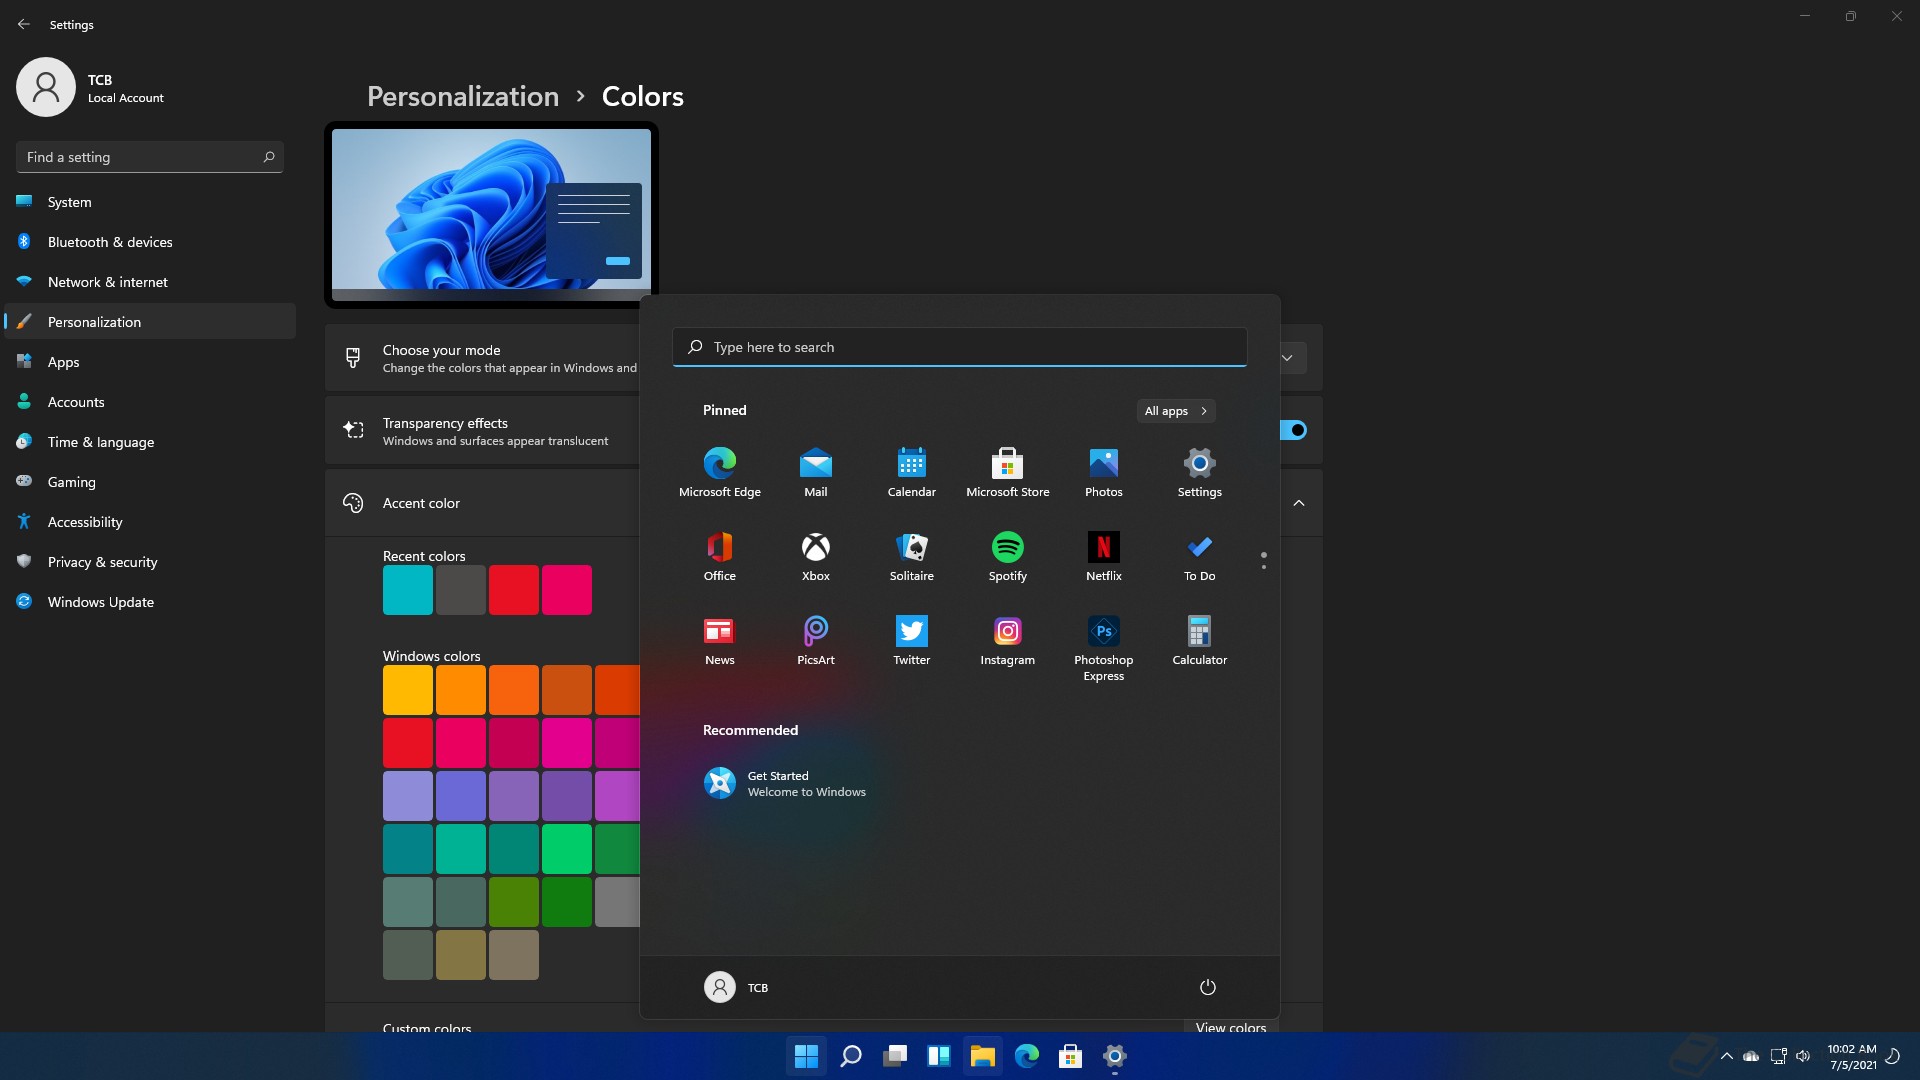Viewport: 1920px width, 1080px height.
Task: Launch Netflix from pinned apps
Action: coord(1104,556)
